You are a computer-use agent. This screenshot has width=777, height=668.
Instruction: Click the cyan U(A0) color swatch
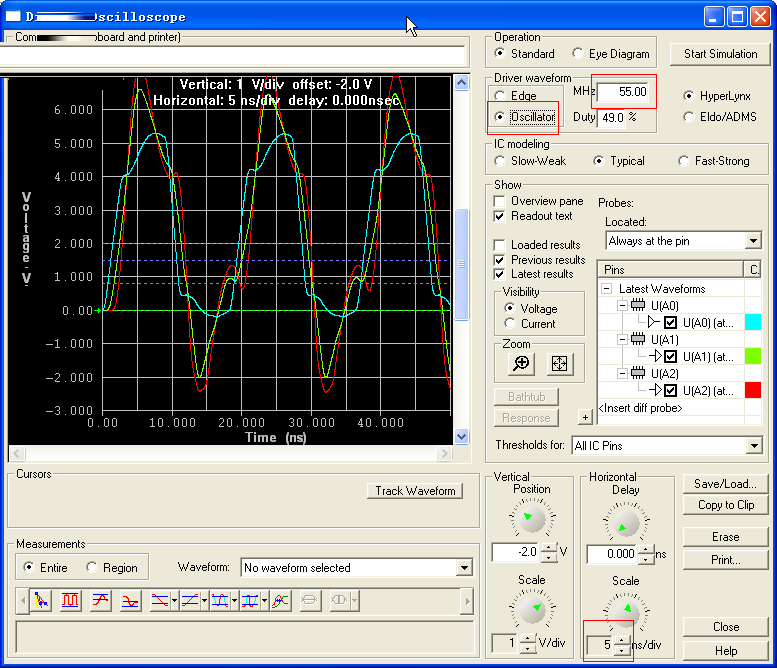pyautogui.click(x=753, y=322)
